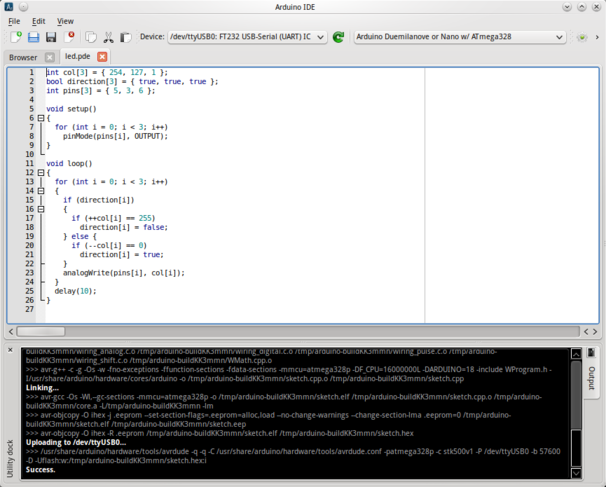The image size is (606, 487).
Task: Click the Utility dock label
Action: pyautogui.click(x=10, y=458)
